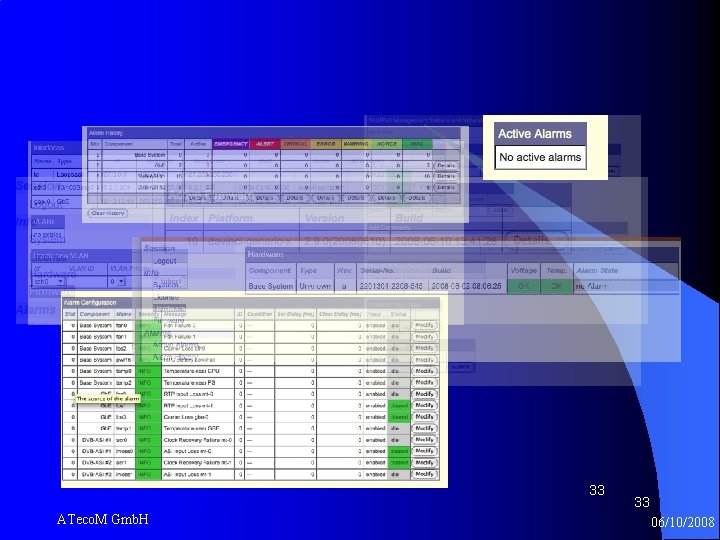The height and width of the screenshot is (540, 720).
Task: Click Modify for Temperature near PS alarm
Action: click(424, 382)
